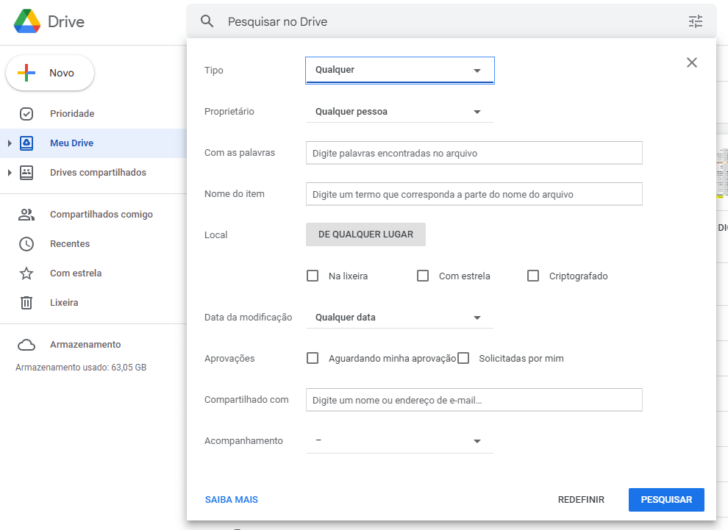
Task: Open the Data da modificação dropdown
Action: click(x=400, y=318)
